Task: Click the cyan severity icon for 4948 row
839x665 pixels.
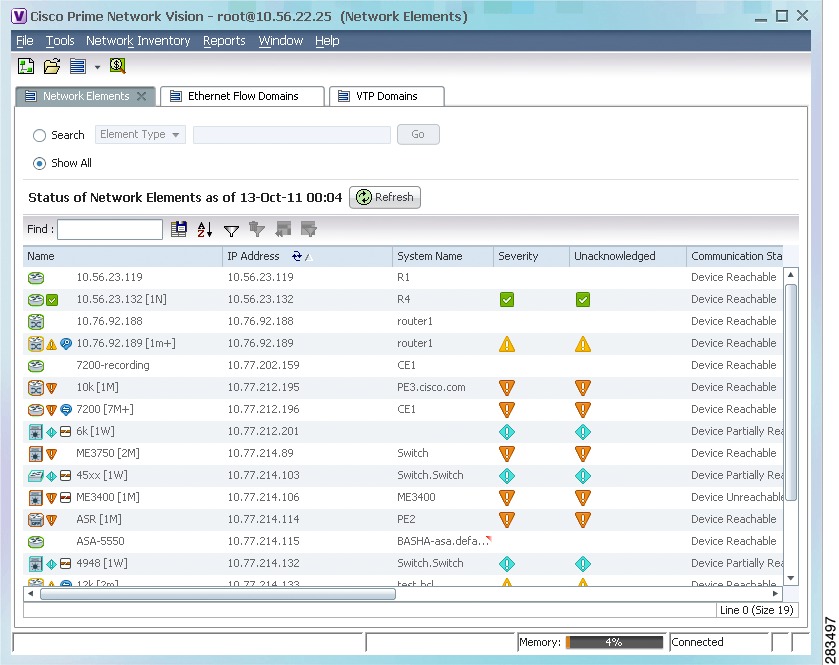Action: pos(507,563)
